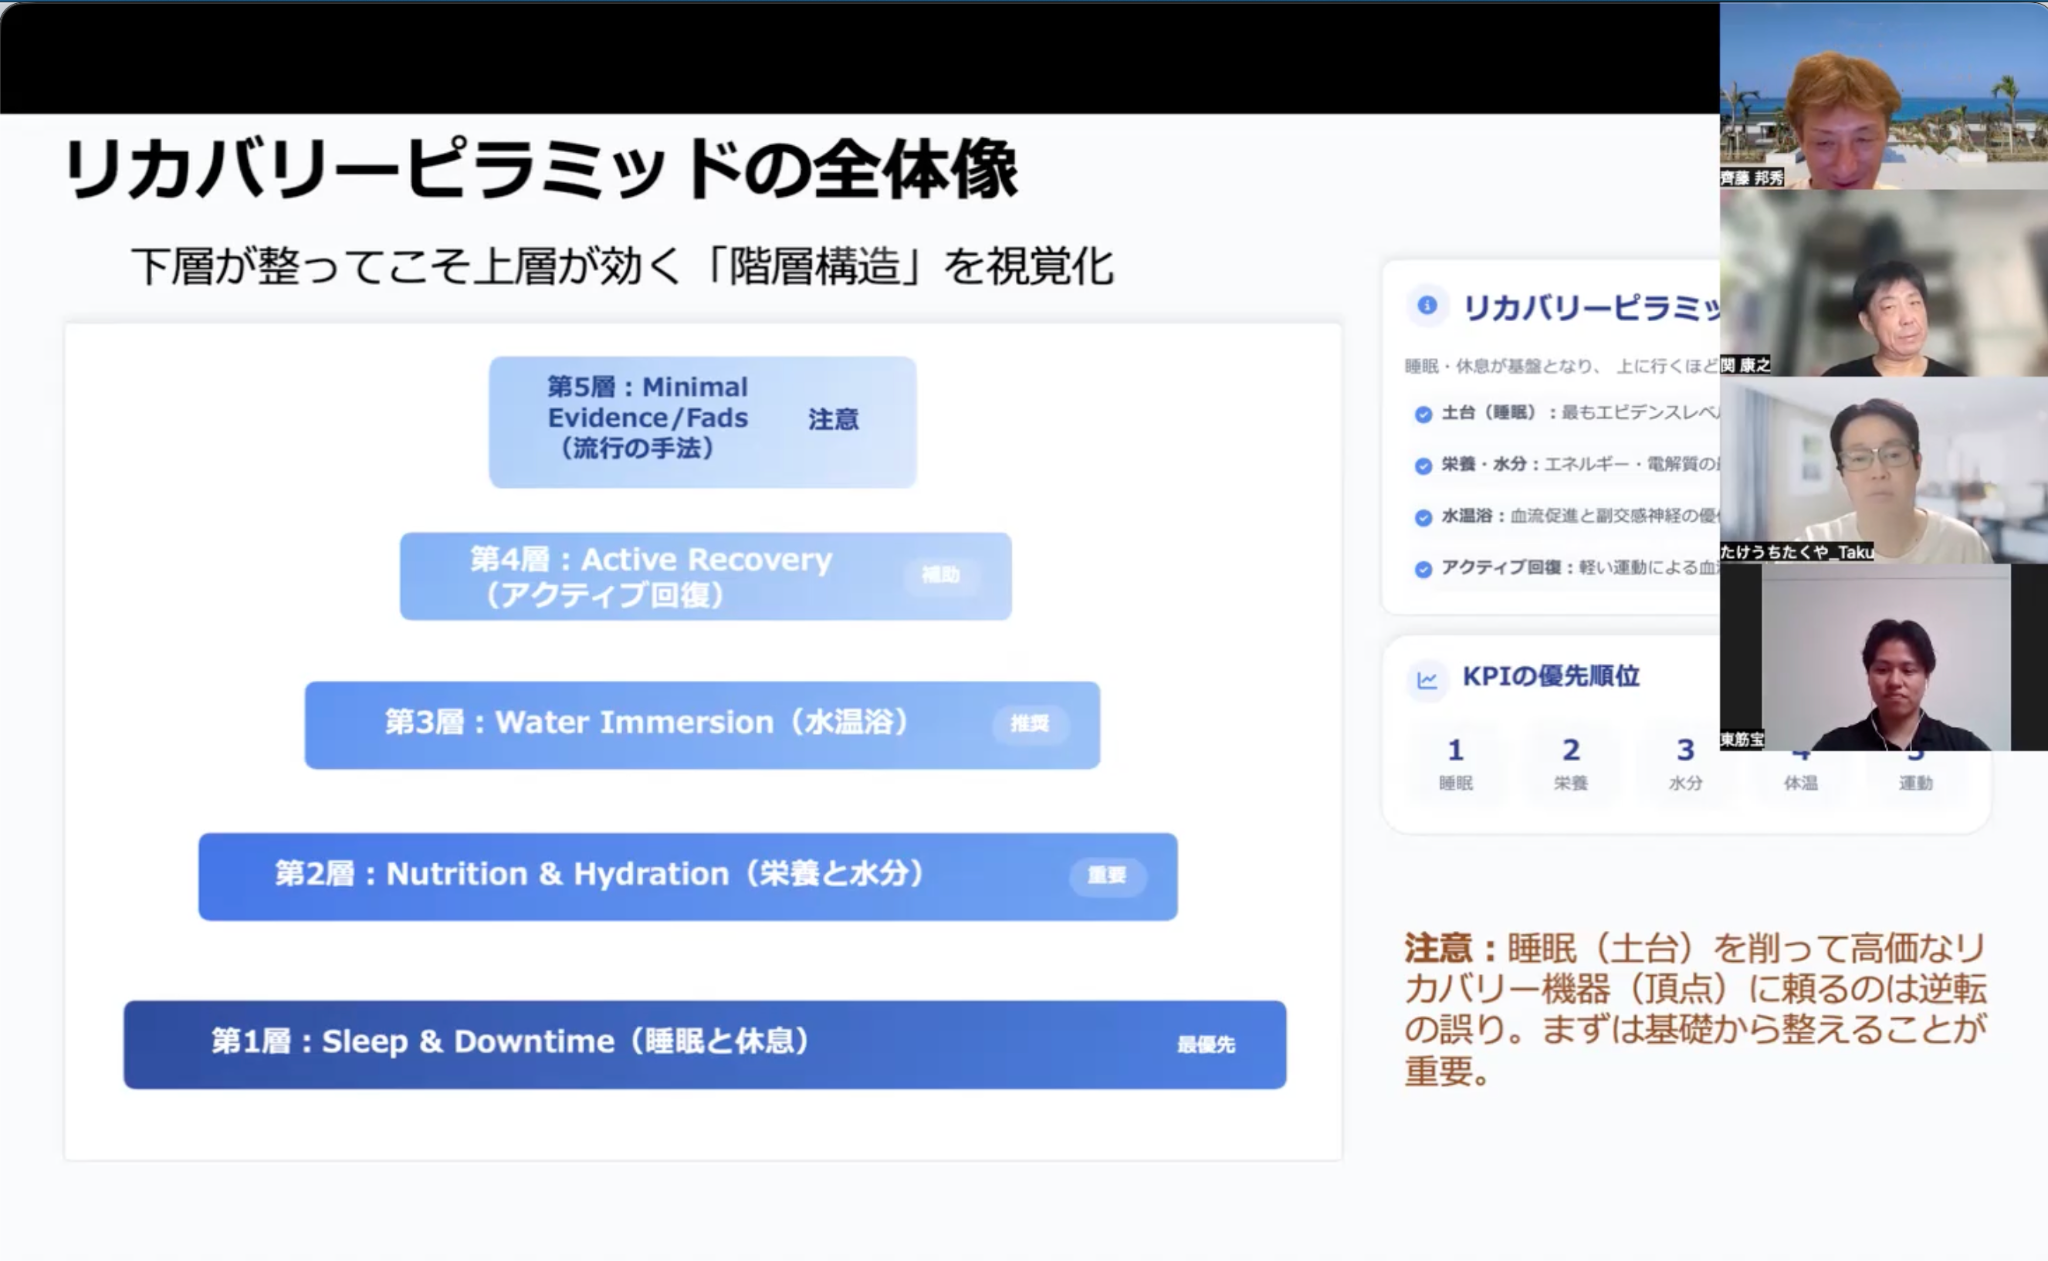Screen dimensions: 2048x1261
Task: Click the subtitle 下層が整ってこそ上層が効く
Action: point(406,267)
